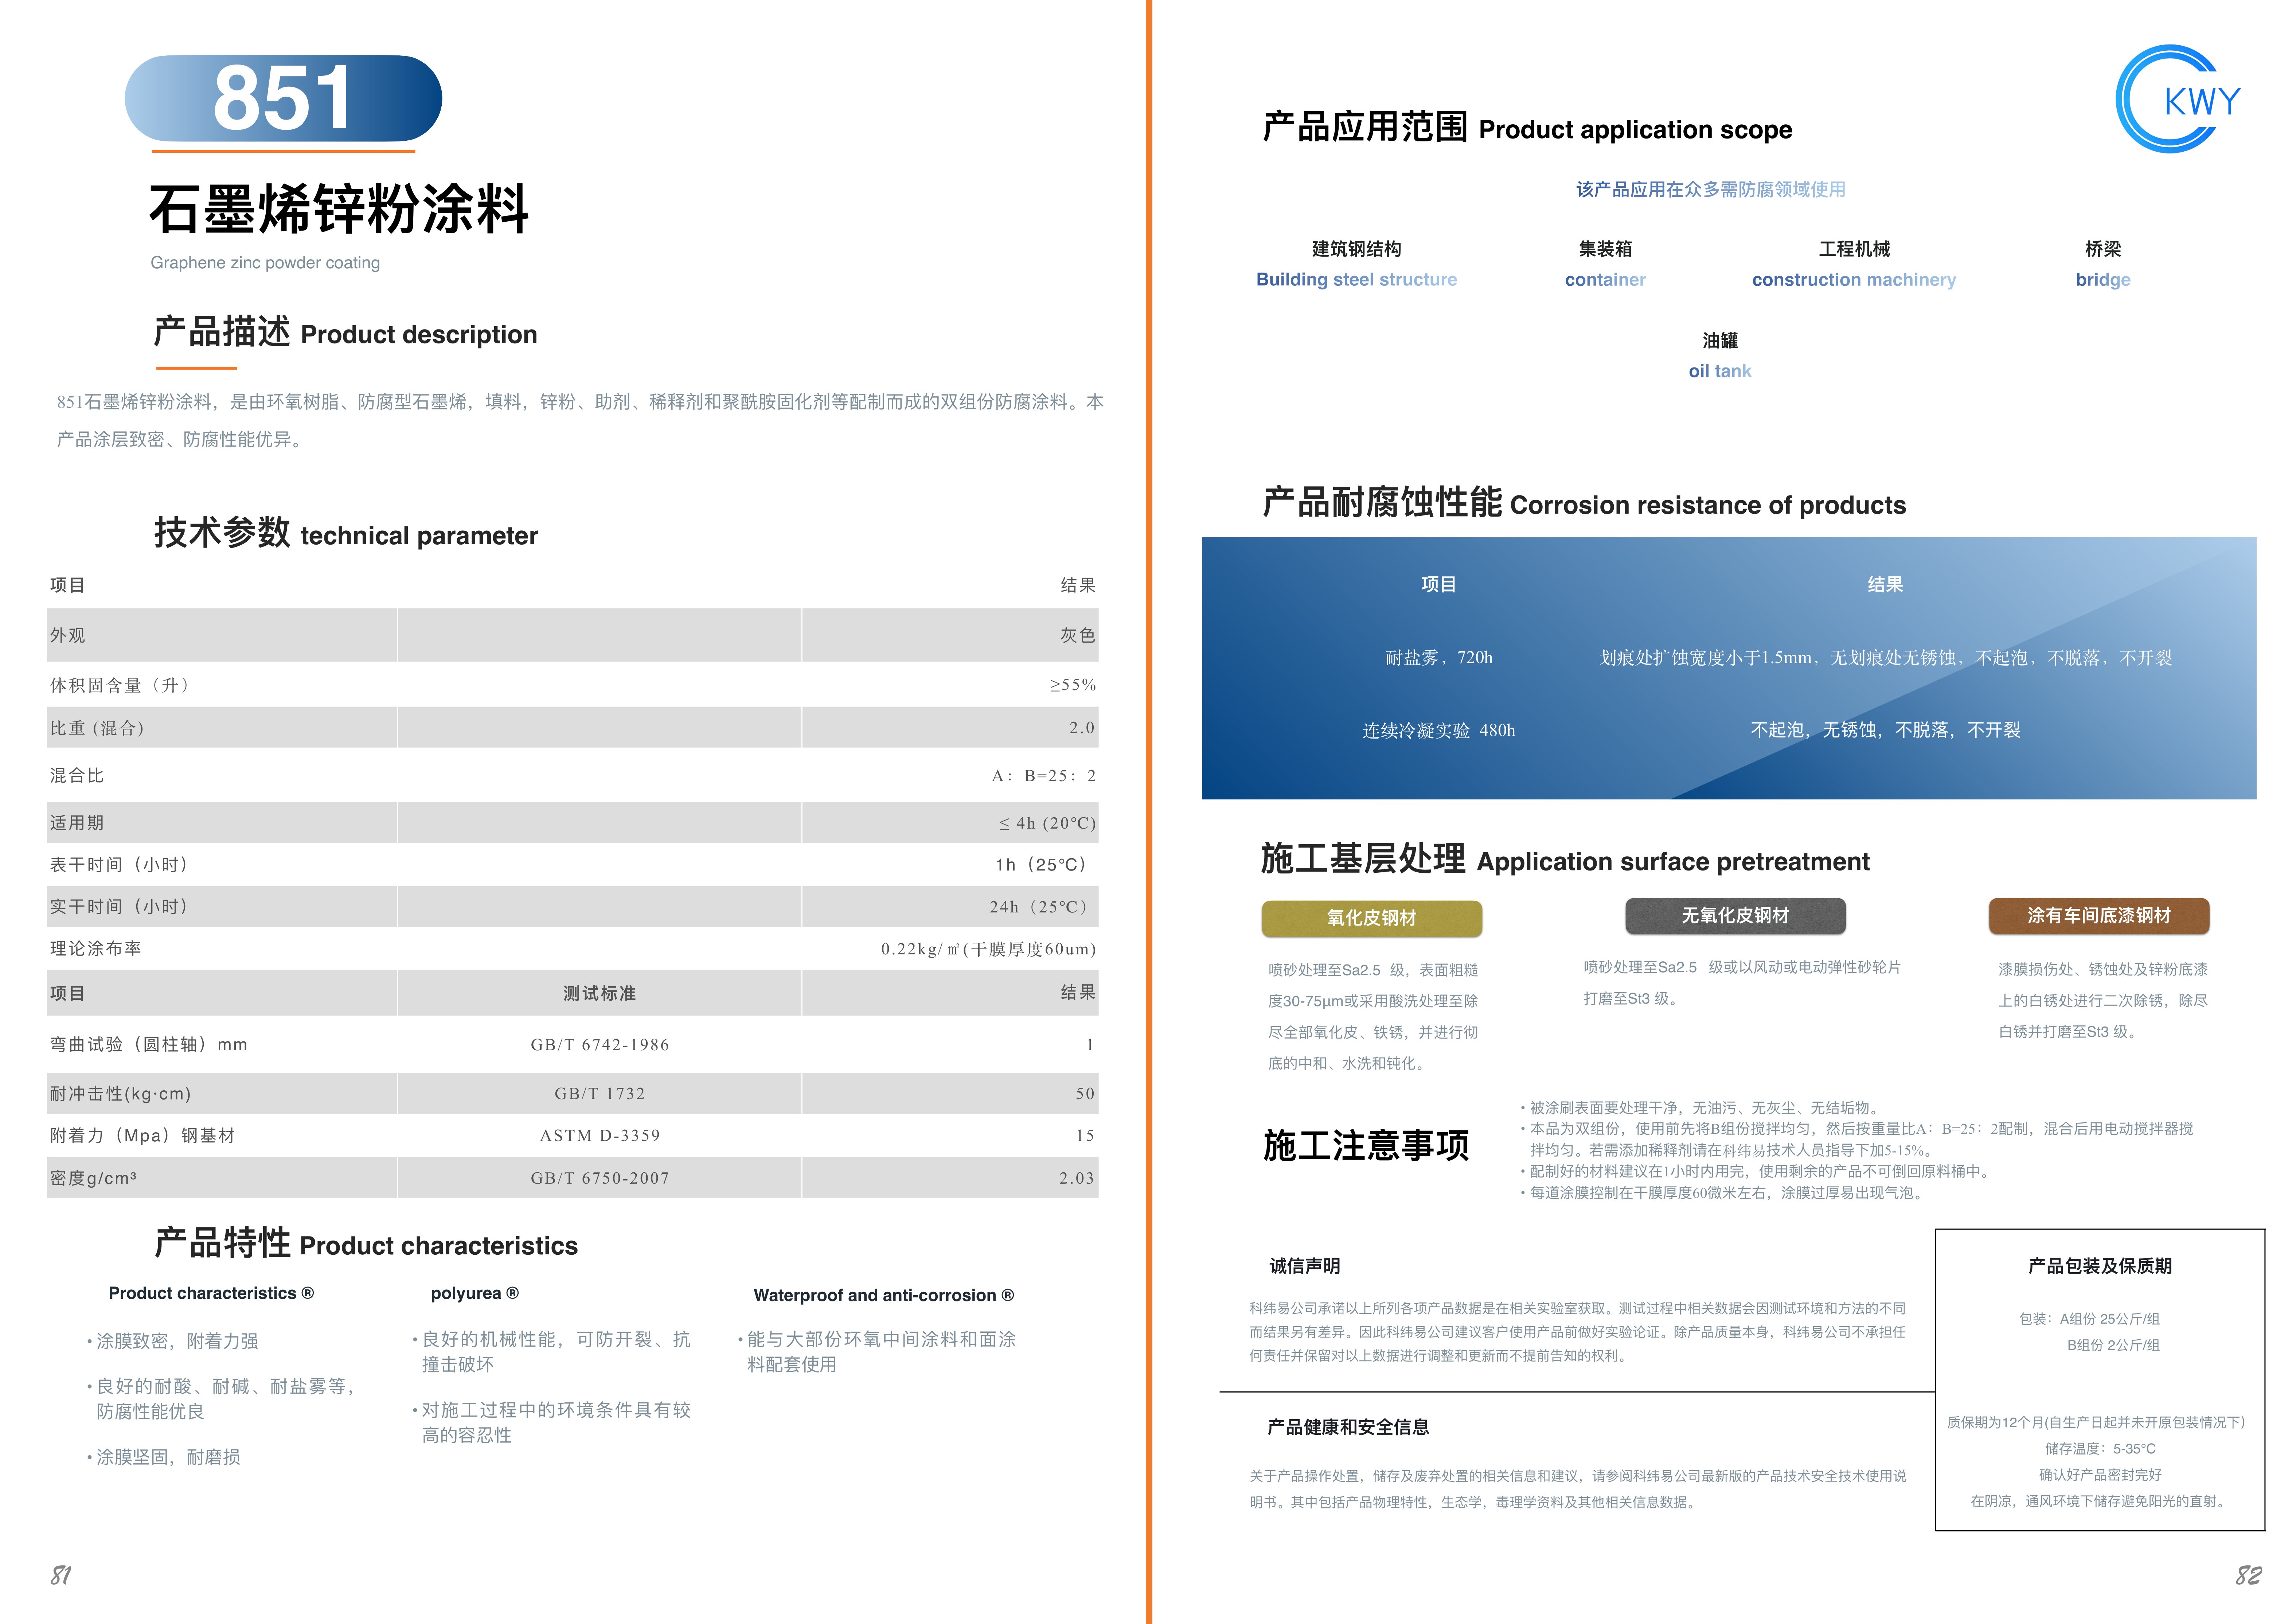Click the polyurea ® marker

tap(474, 1292)
